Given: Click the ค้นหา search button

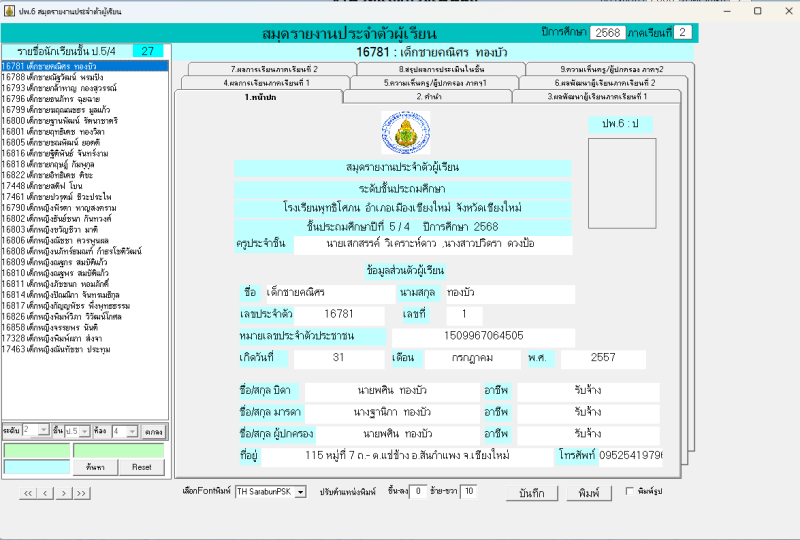Looking at the screenshot, I should point(95,467).
